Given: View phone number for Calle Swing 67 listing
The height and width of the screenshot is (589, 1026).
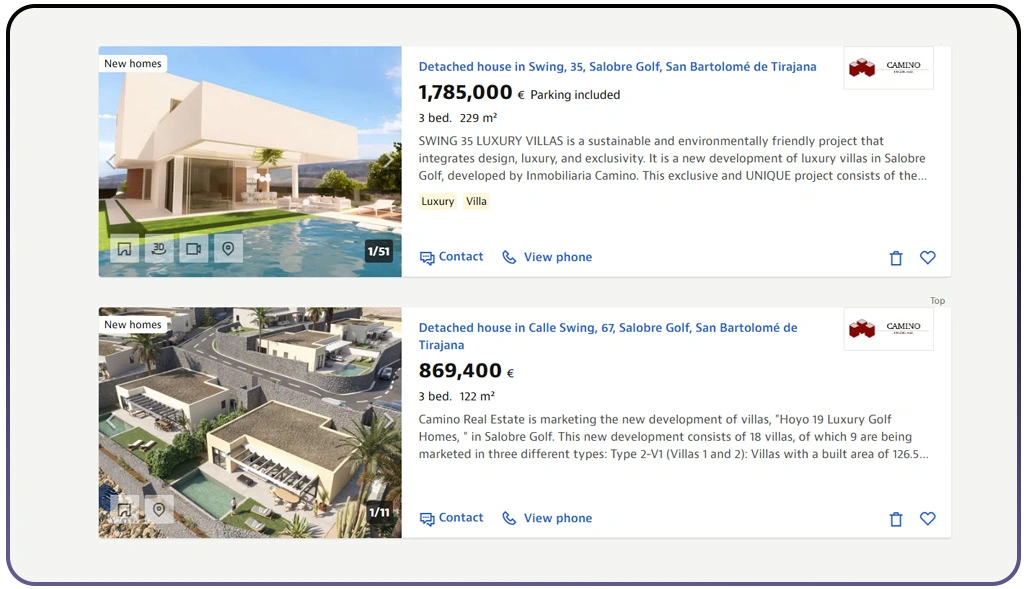Looking at the screenshot, I should (x=547, y=518).
